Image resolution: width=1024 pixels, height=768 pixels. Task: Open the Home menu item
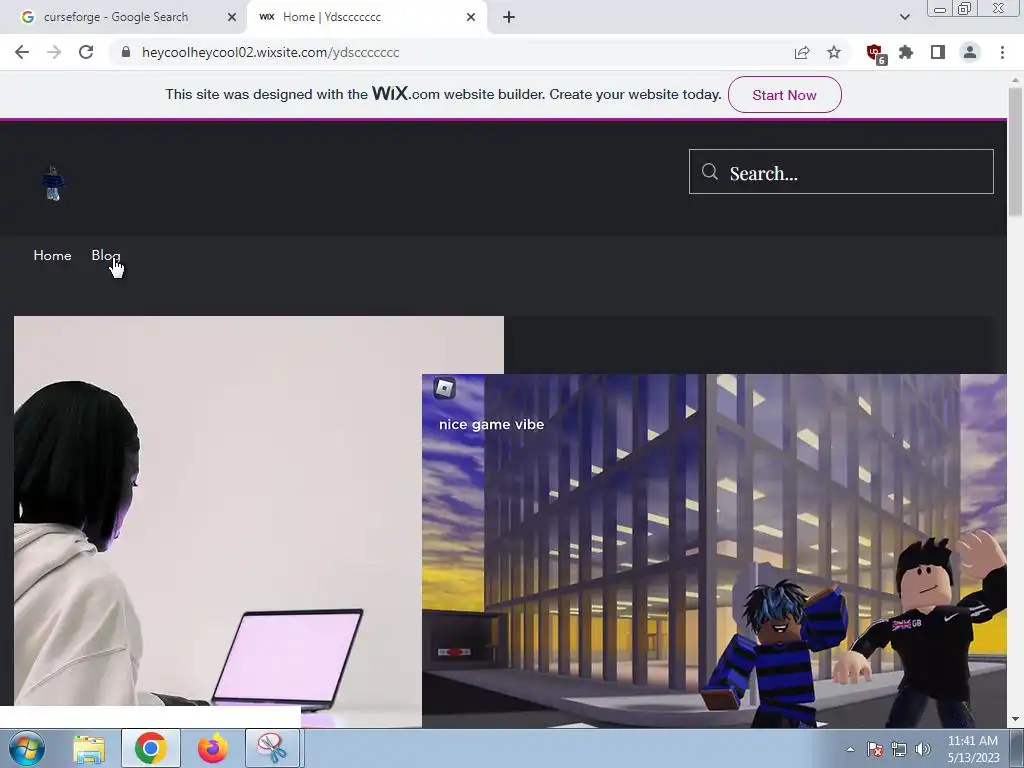coord(52,255)
